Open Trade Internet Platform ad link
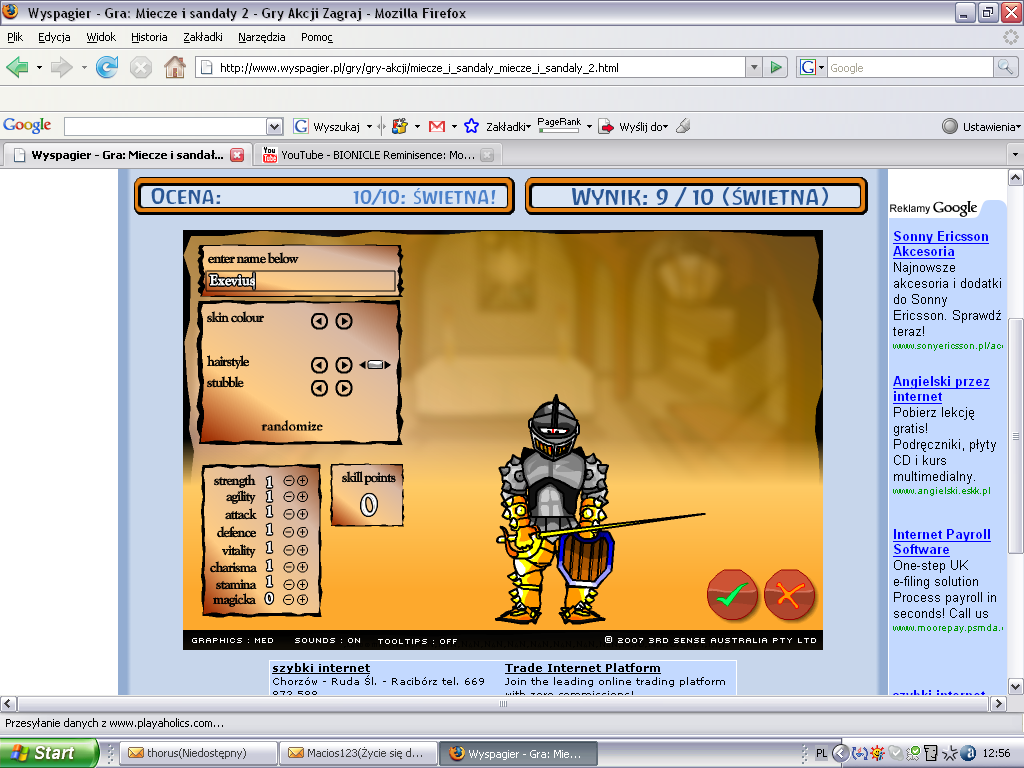Image resolution: width=1024 pixels, height=768 pixels. click(583, 668)
